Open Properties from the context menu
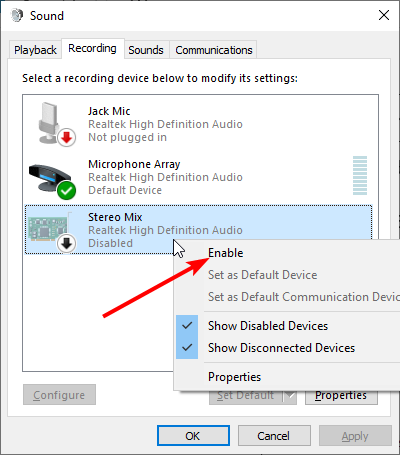The width and height of the screenshot is (400, 455). coord(234,377)
